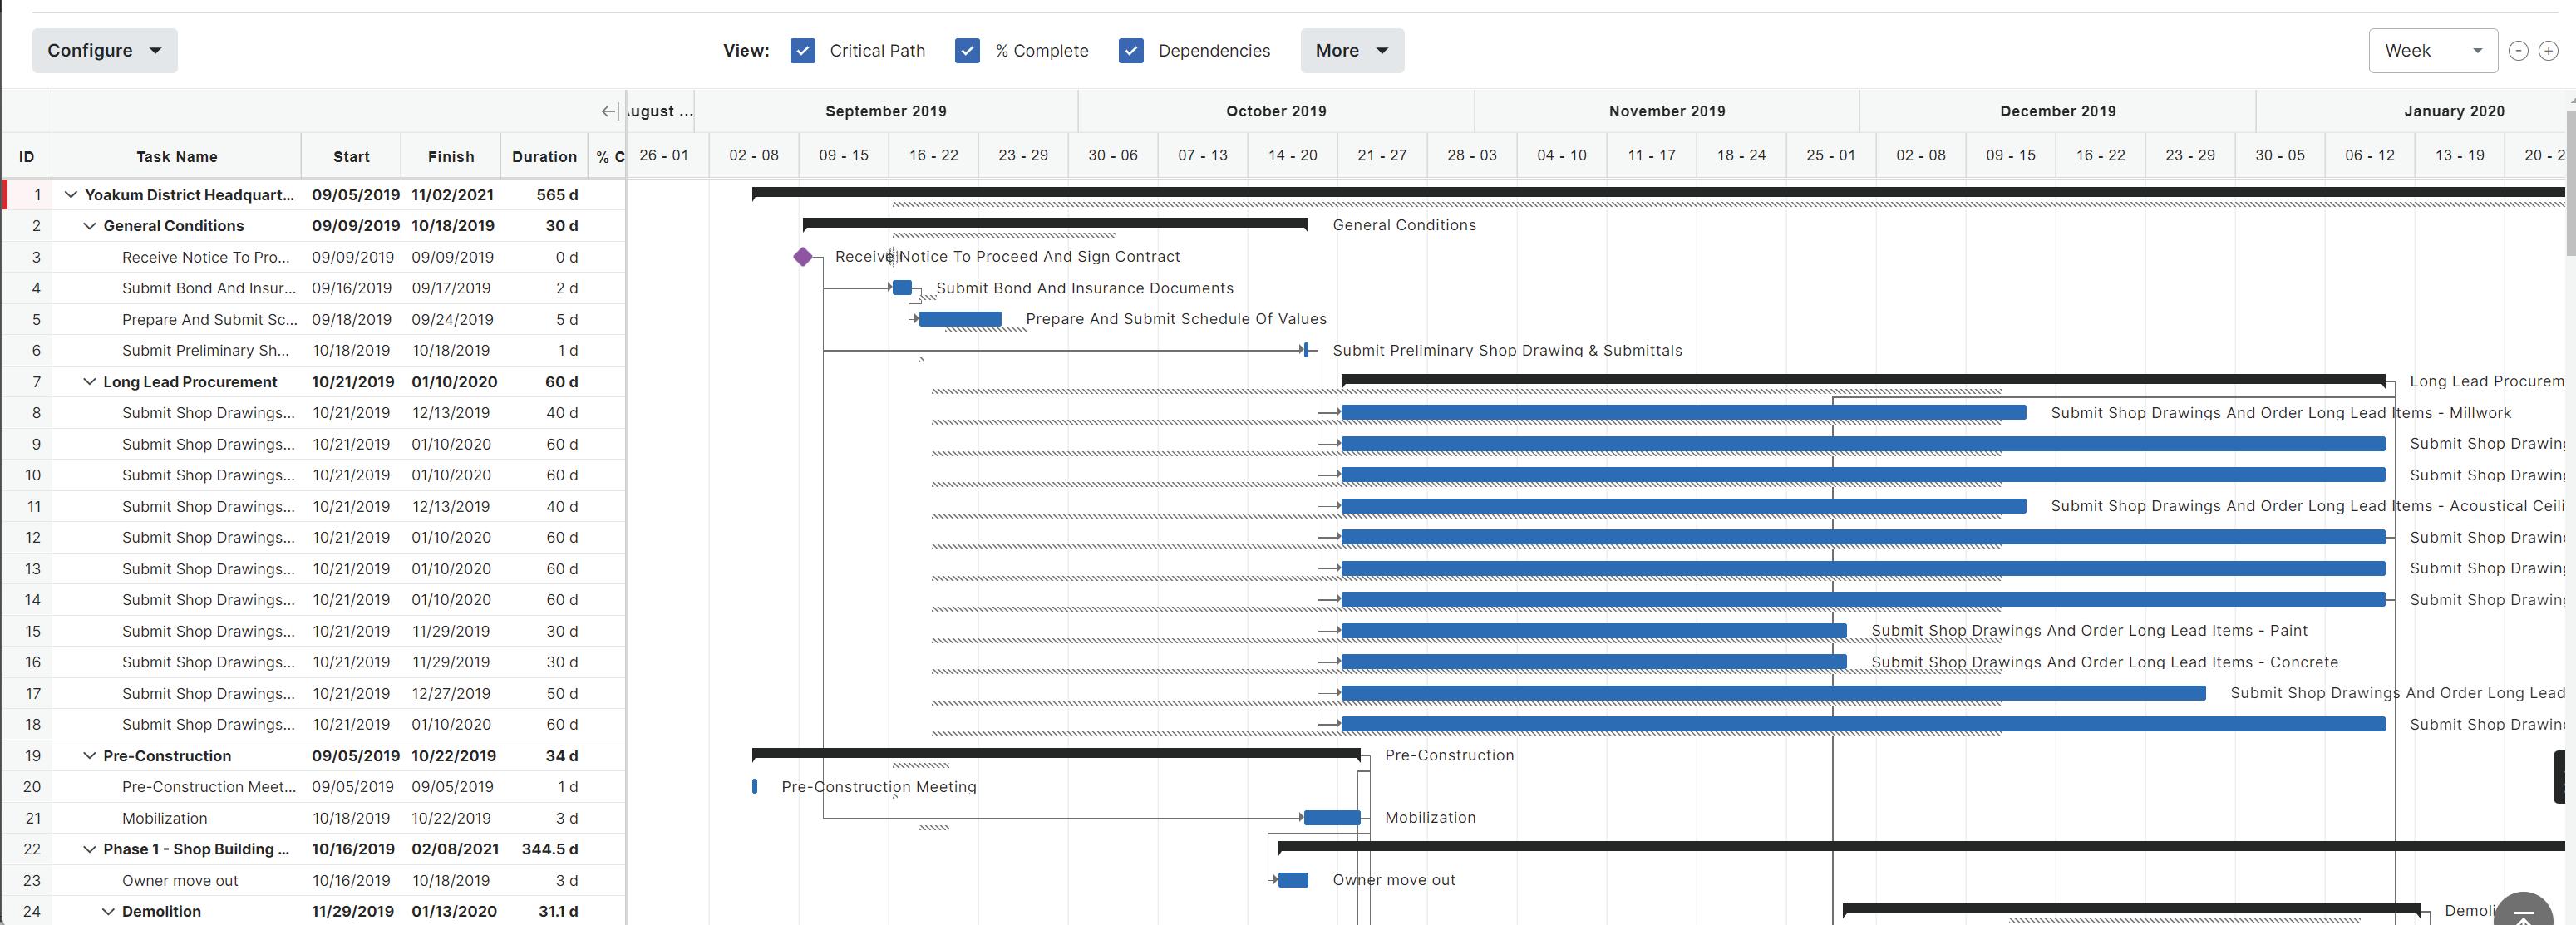The height and width of the screenshot is (925, 2576).
Task: Open the More view options button
Action: point(1351,51)
